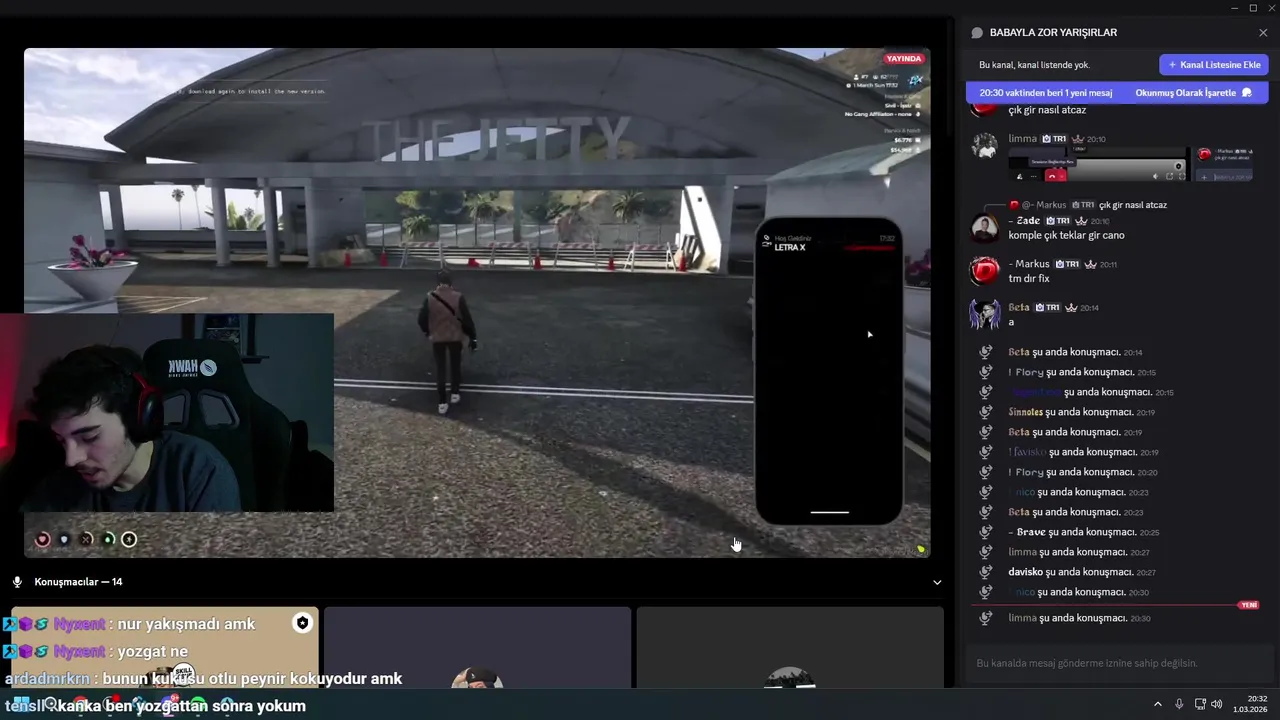Click the YAYINDA live badge on the stream

point(903,59)
